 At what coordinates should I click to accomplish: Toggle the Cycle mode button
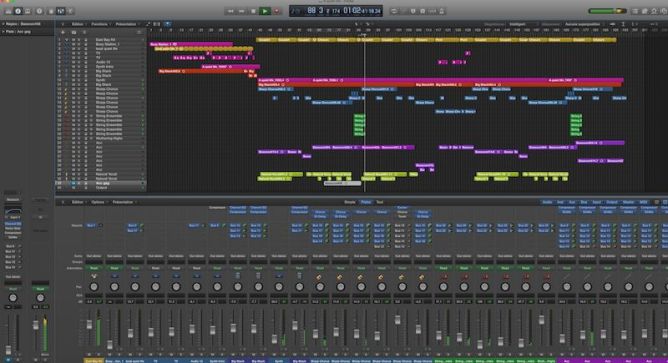[x=394, y=11]
